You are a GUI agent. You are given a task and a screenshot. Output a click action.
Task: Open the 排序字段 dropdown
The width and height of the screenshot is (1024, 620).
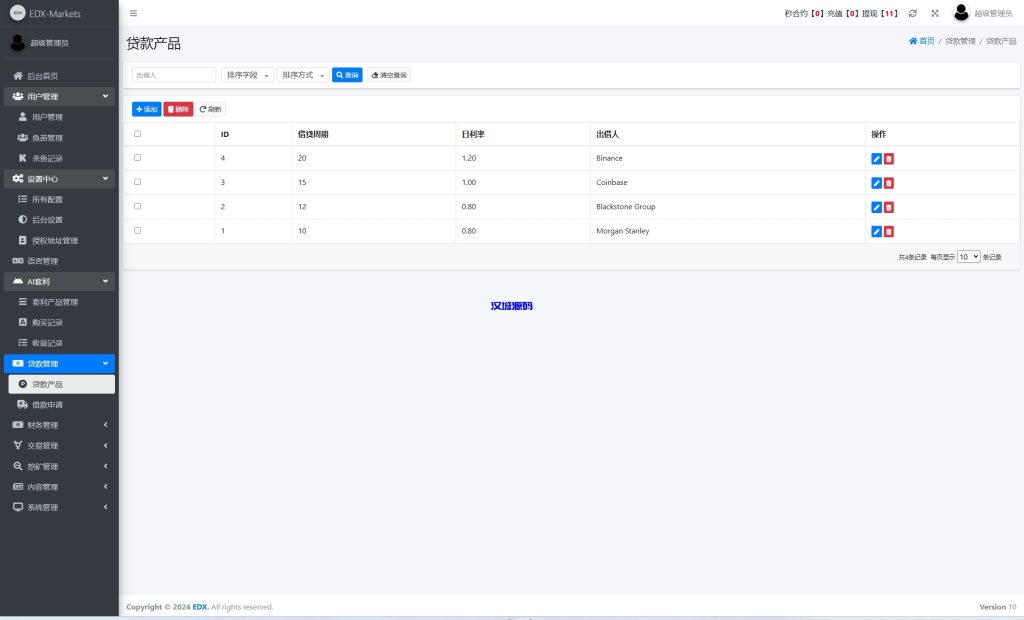(247, 75)
